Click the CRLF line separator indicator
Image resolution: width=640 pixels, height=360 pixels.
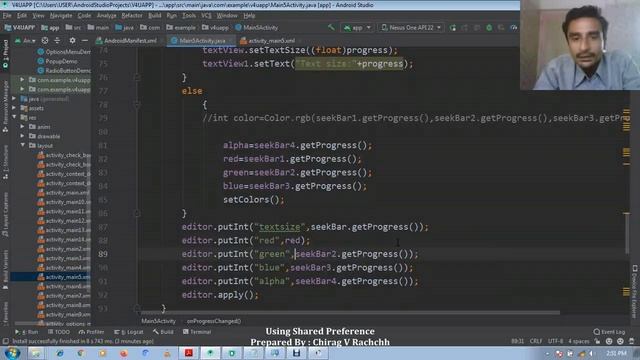[536, 341]
